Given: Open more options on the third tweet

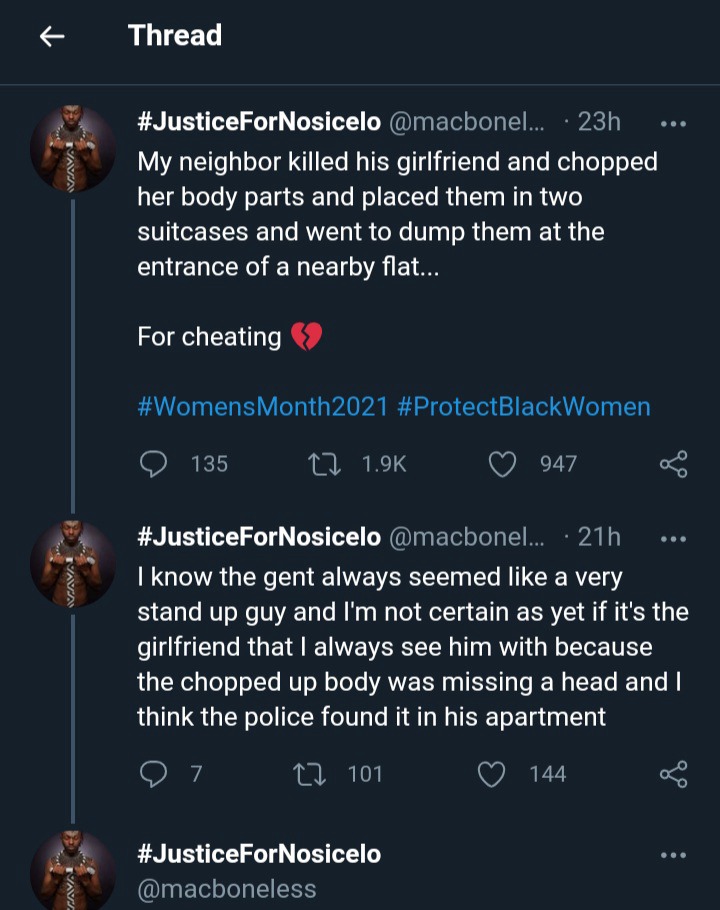Looking at the screenshot, I should (x=674, y=855).
